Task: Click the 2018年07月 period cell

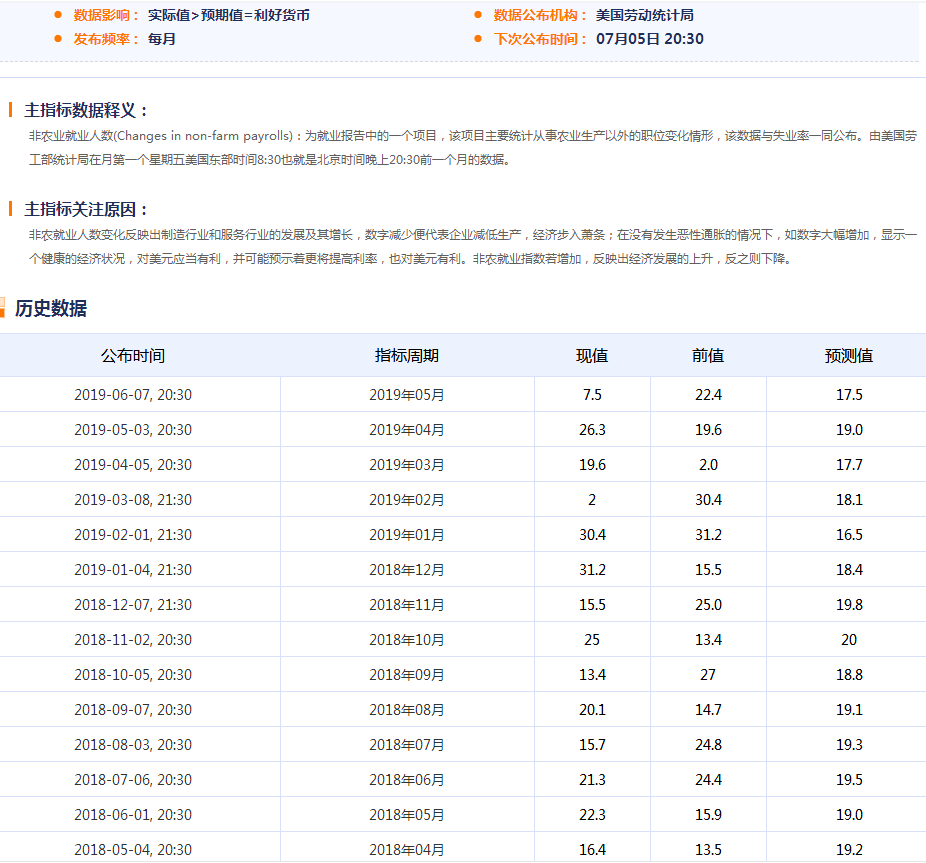Action: (x=406, y=745)
